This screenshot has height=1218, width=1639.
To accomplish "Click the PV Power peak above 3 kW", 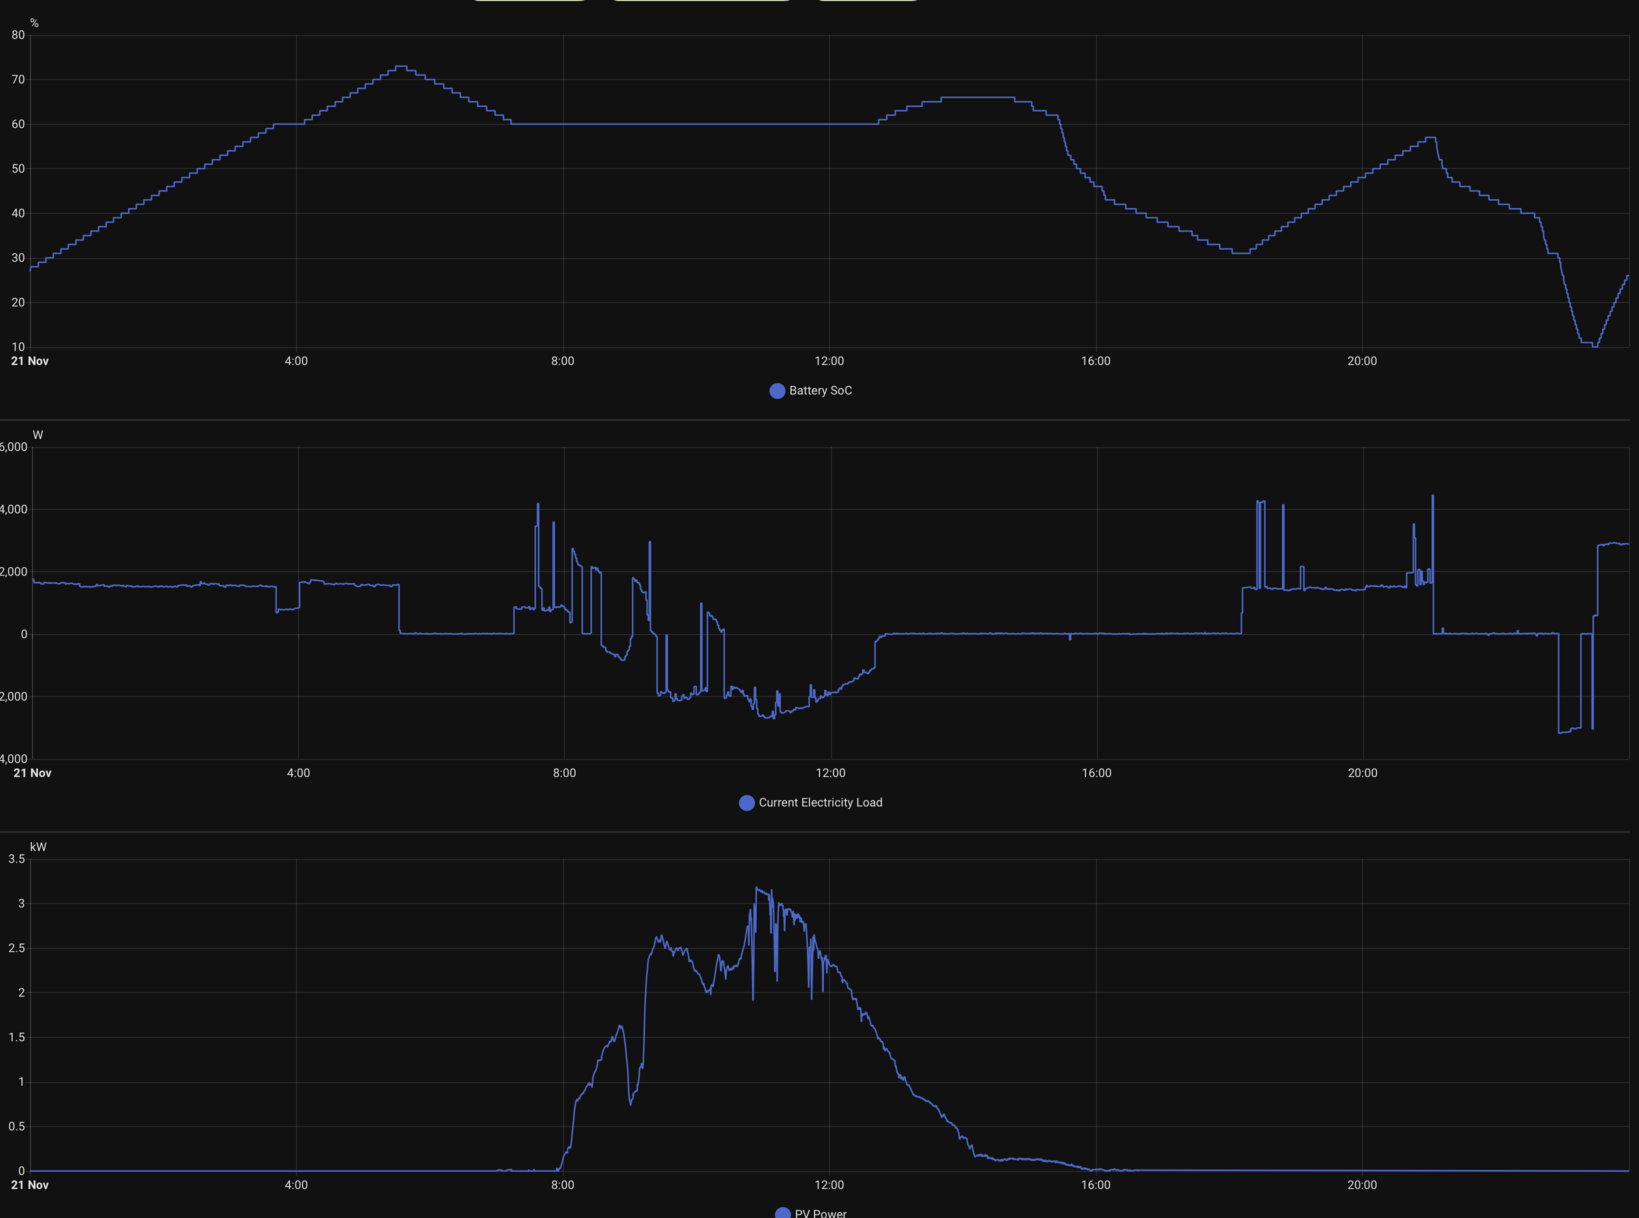I will 757,888.
